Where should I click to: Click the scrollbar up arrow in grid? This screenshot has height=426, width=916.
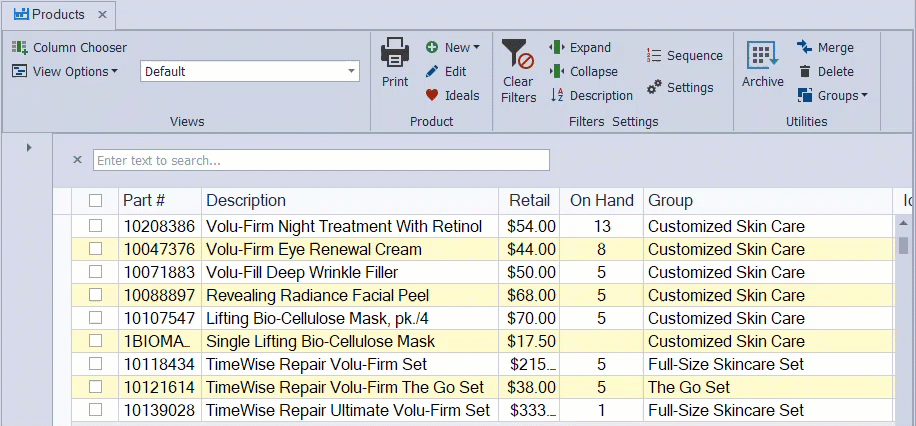click(903, 223)
